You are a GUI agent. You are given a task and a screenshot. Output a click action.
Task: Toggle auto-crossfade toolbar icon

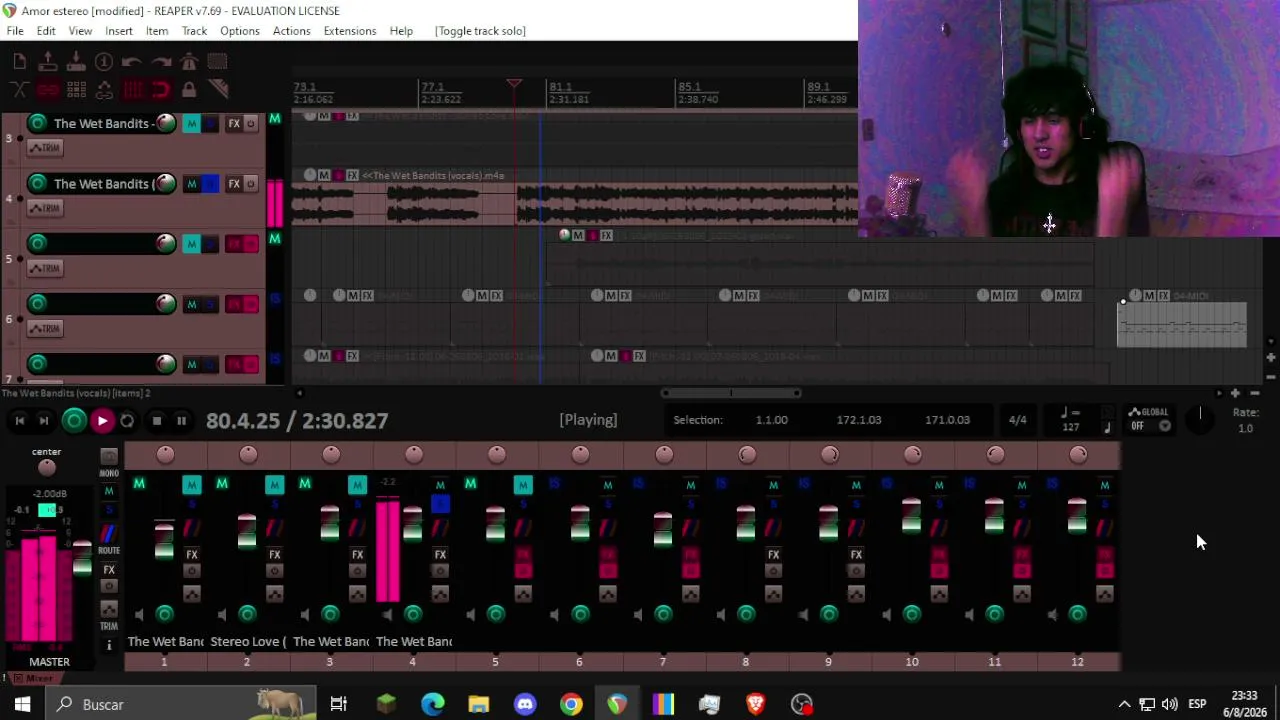[20, 90]
